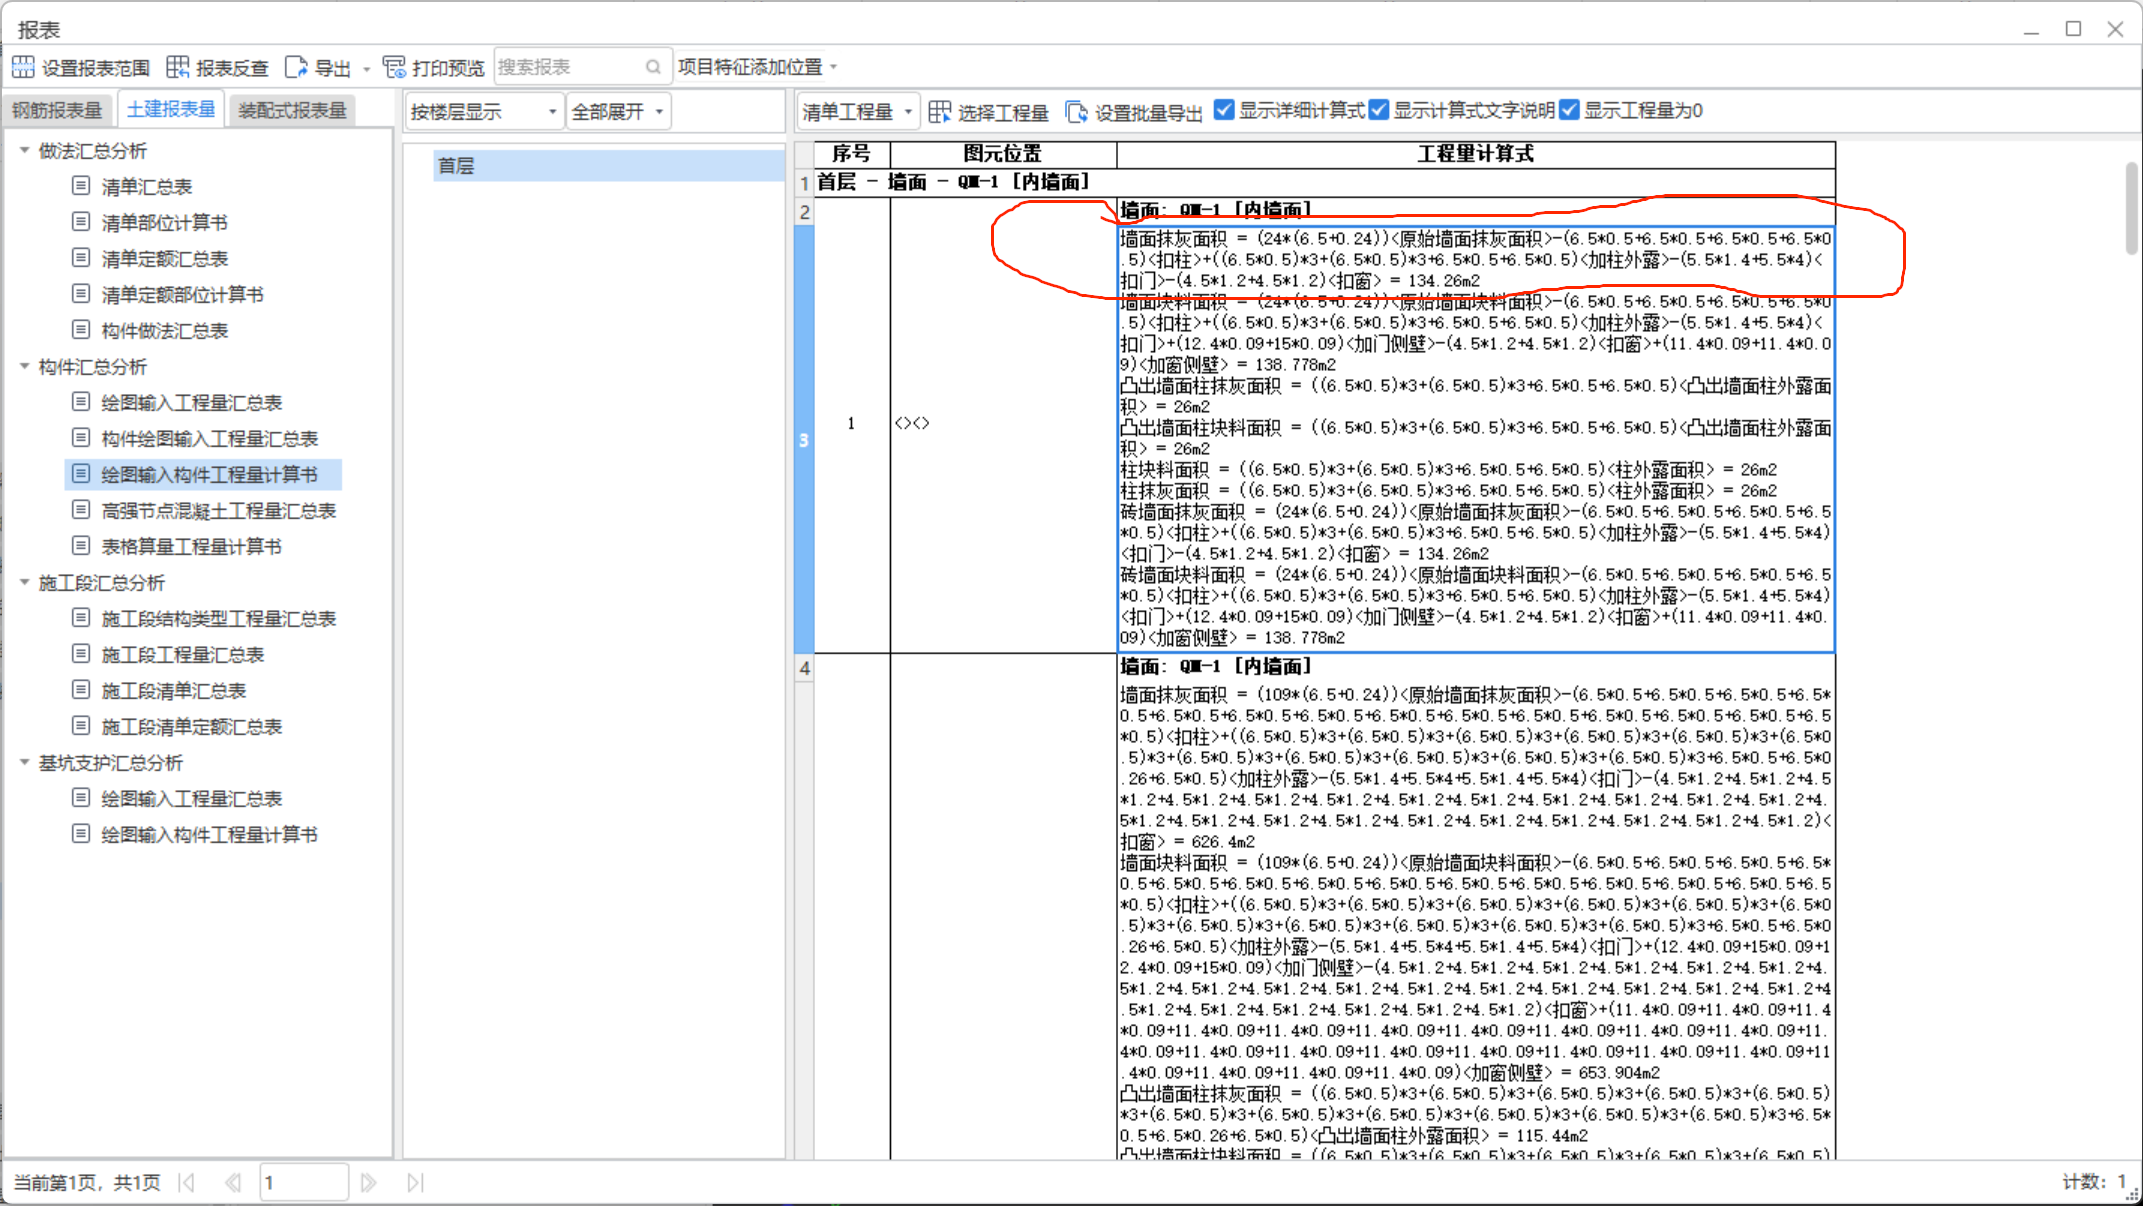Open 施工段清单定额汇总表 report

(191, 726)
